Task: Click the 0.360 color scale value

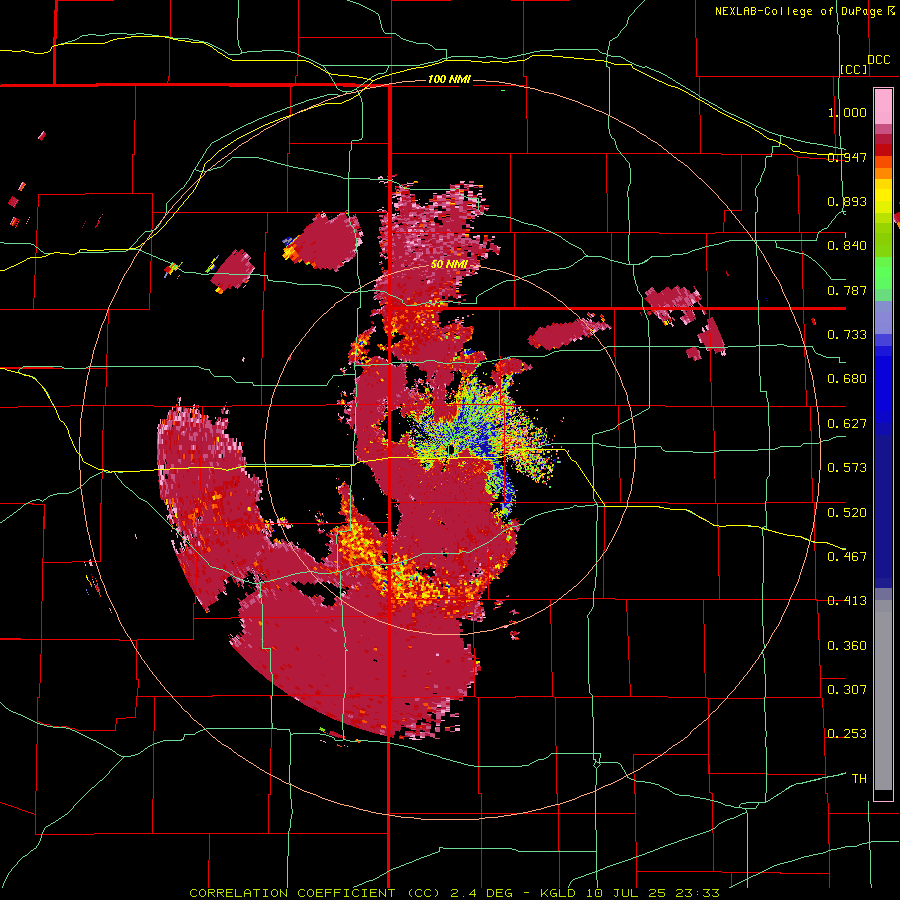Action: tap(847, 646)
